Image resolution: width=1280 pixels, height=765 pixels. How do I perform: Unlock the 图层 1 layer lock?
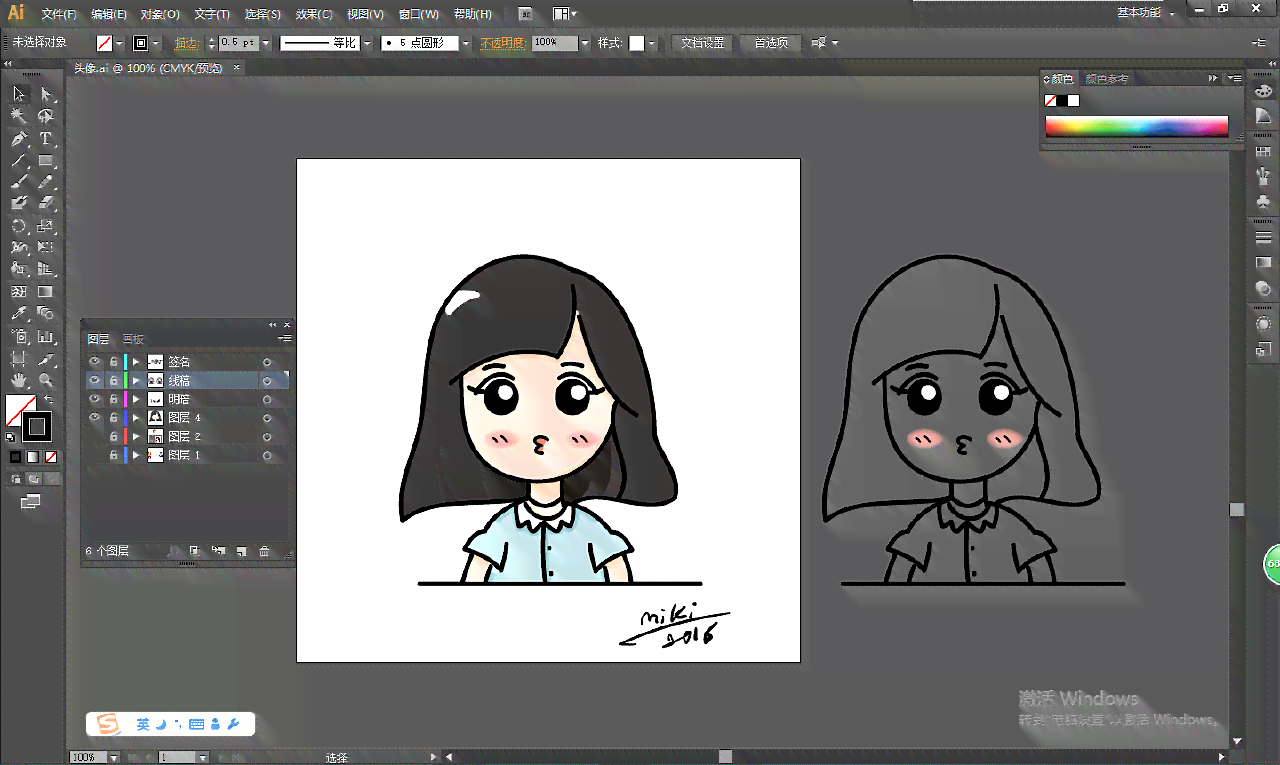(113, 455)
